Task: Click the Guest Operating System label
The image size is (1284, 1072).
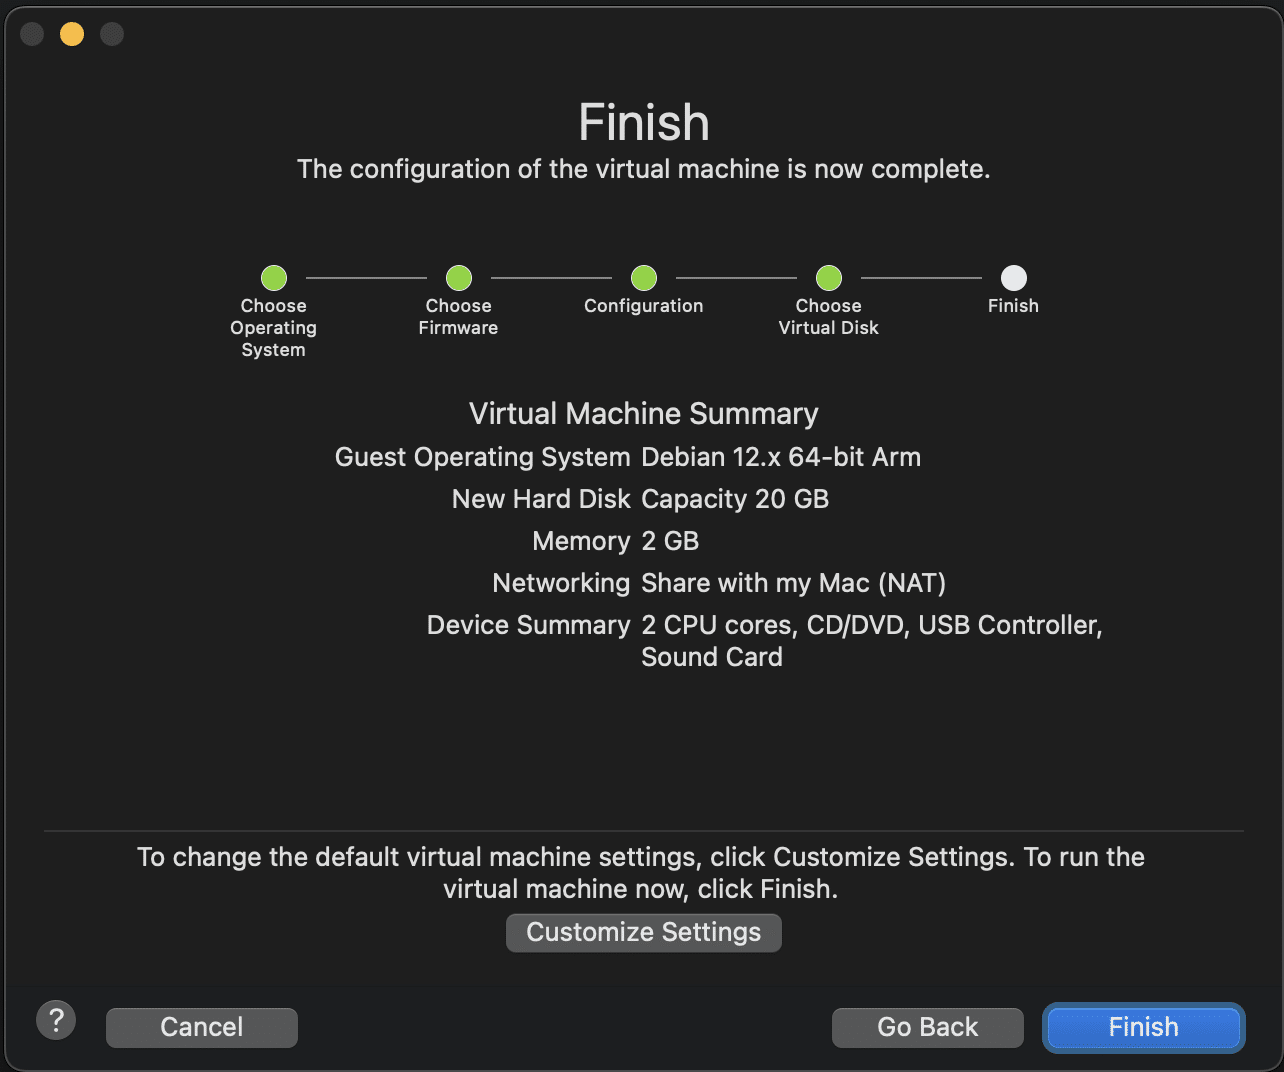Action: [482, 457]
